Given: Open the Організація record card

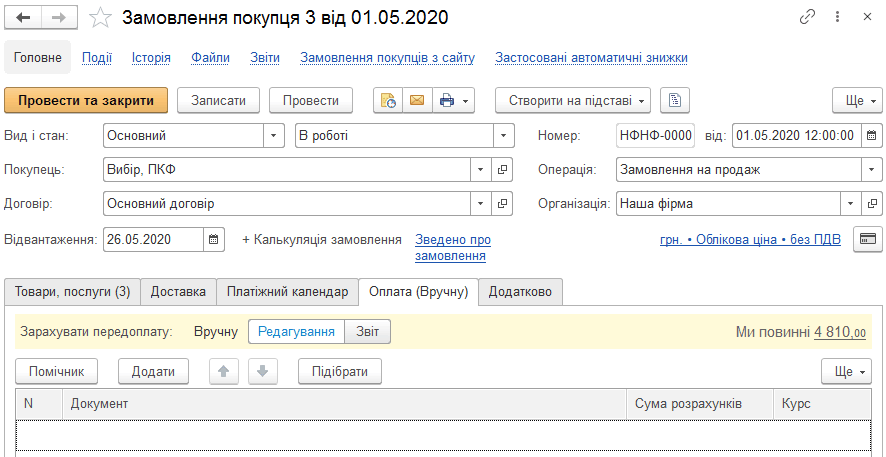Looking at the screenshot, I should click(x=871, y=204).
